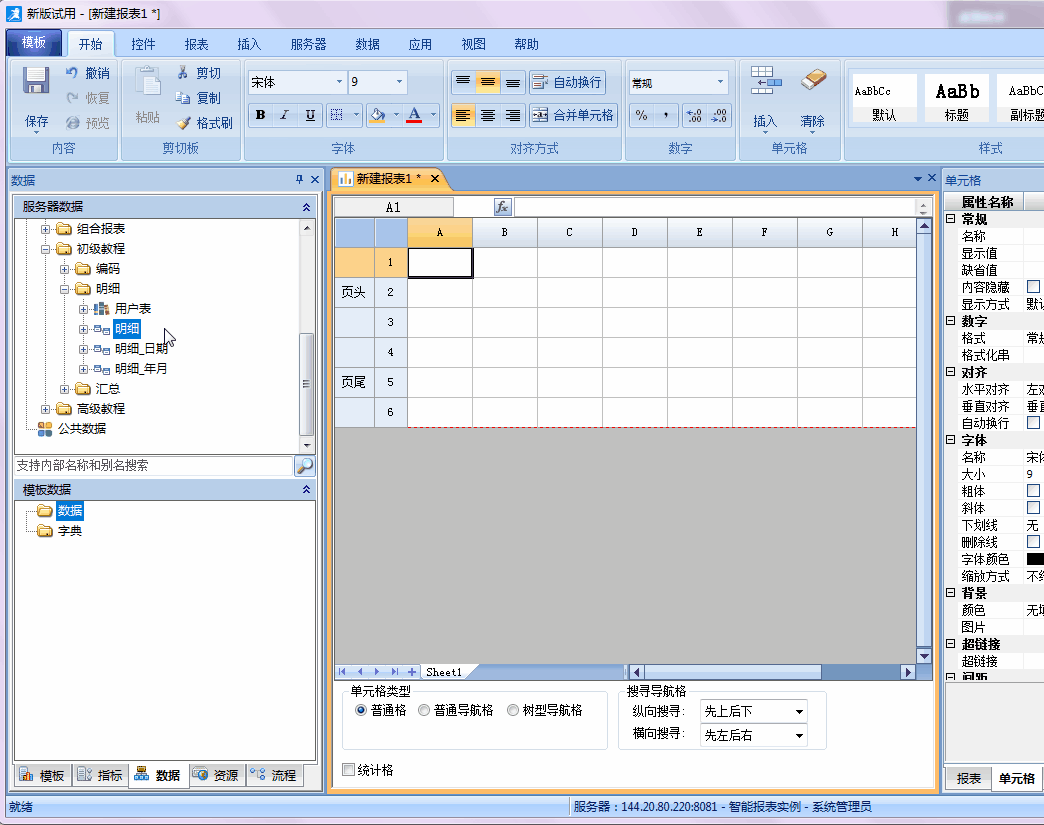Screen dimensions: 1044x825
Task: Click the 模板 application button
Action: (34, 43)
